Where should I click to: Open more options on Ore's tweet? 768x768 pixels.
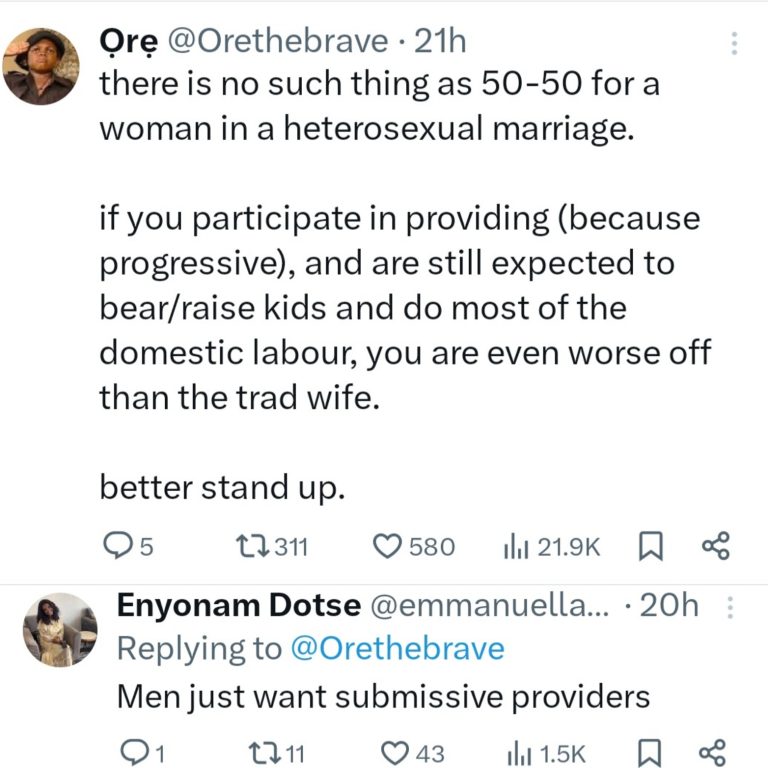click(735, 44)
